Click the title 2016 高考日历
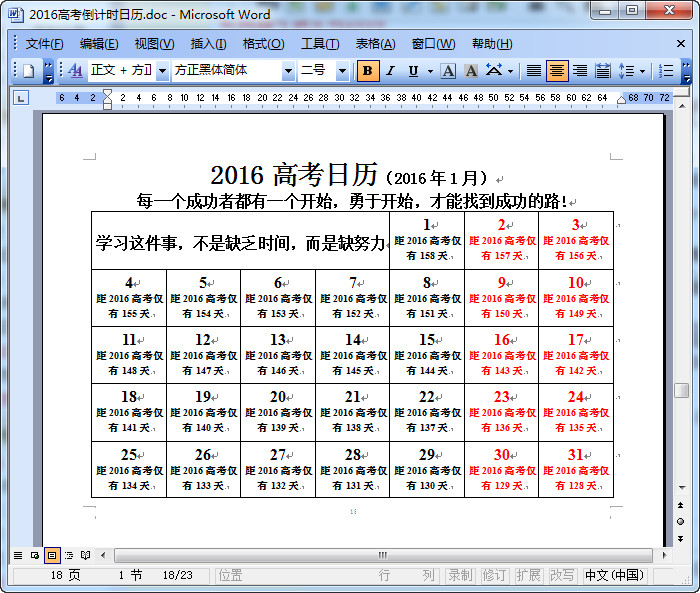 294,175
